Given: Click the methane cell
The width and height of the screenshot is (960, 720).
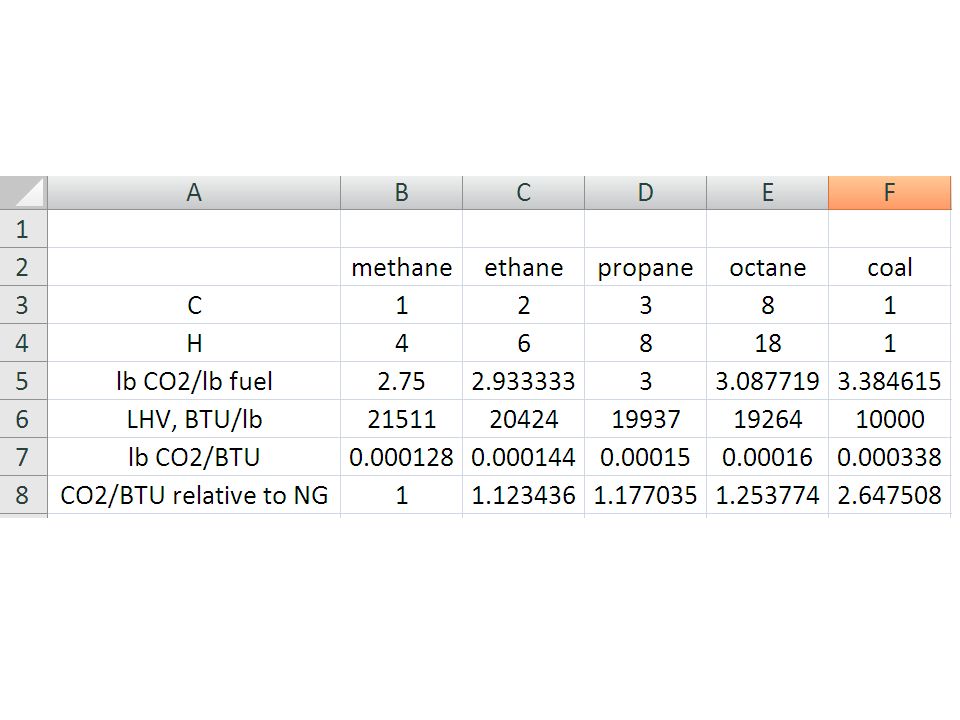Looking at the screenshot, I should 402,267.
